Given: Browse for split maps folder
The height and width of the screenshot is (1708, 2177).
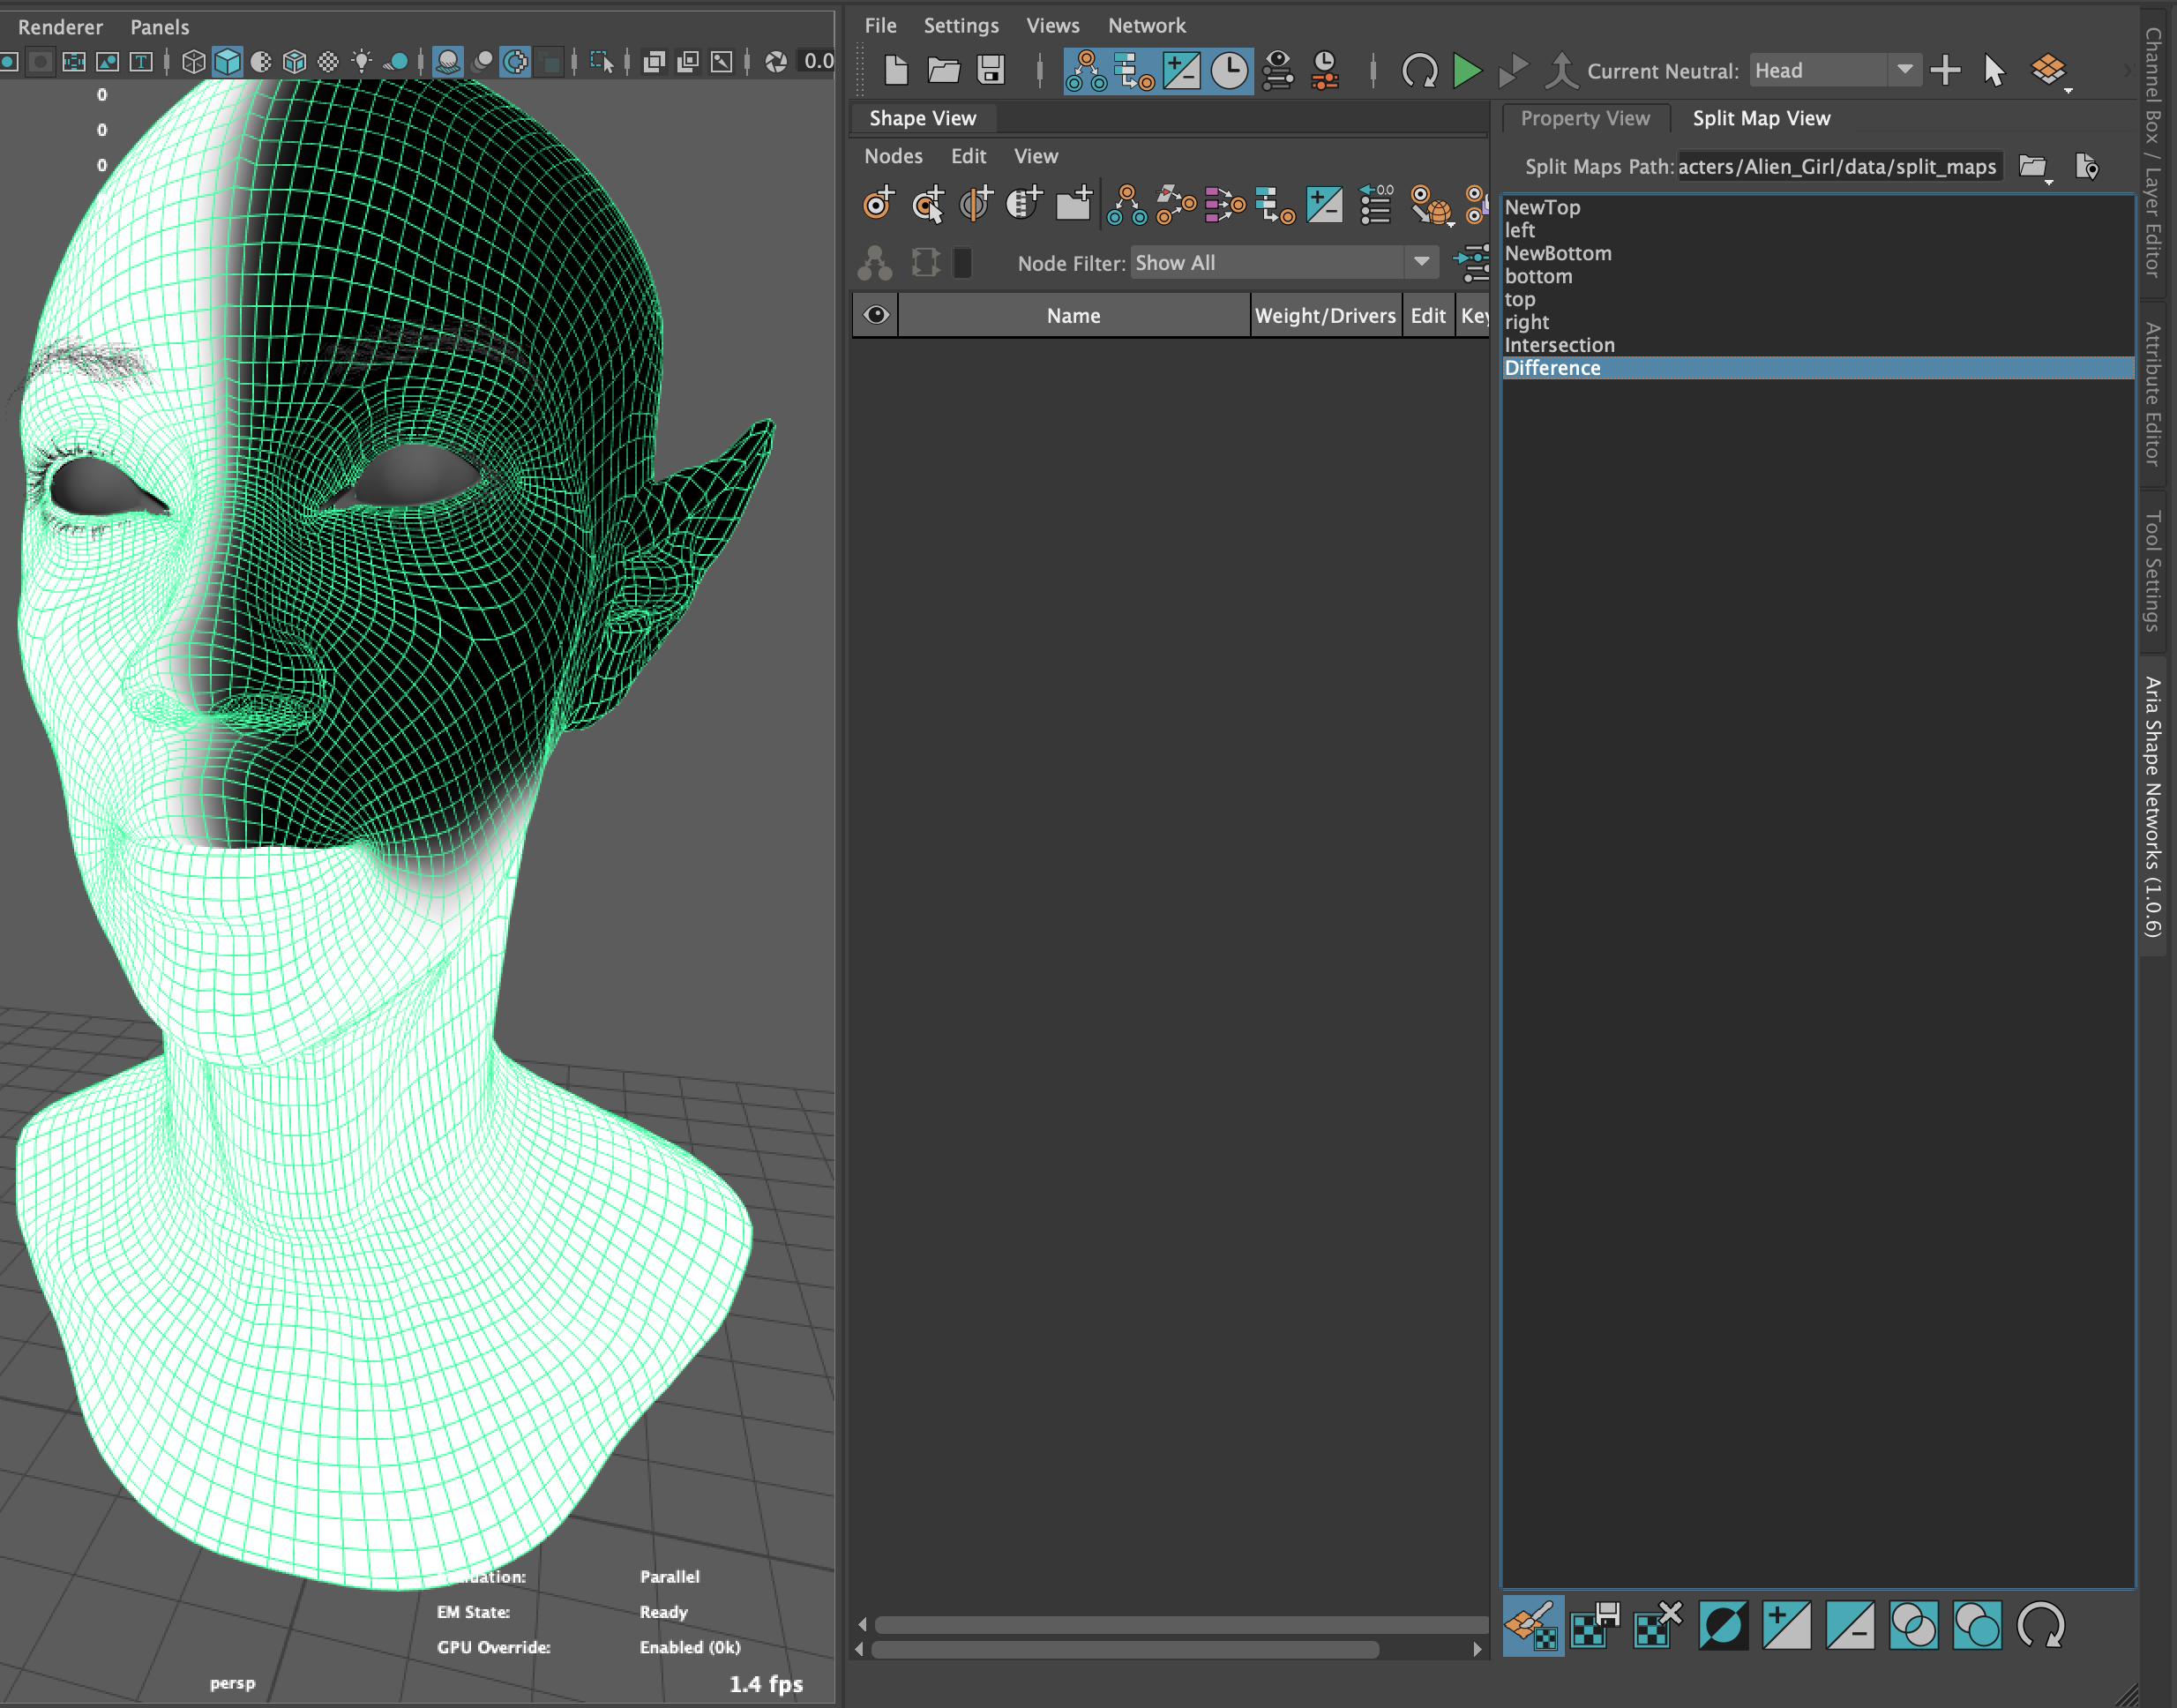Looking at the screenshot, I should click(2033, 167).
